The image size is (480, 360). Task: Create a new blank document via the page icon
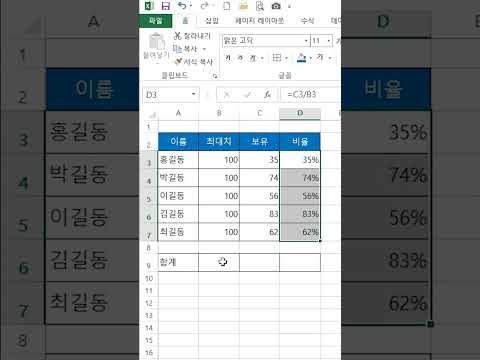click(x=227, y=6)
